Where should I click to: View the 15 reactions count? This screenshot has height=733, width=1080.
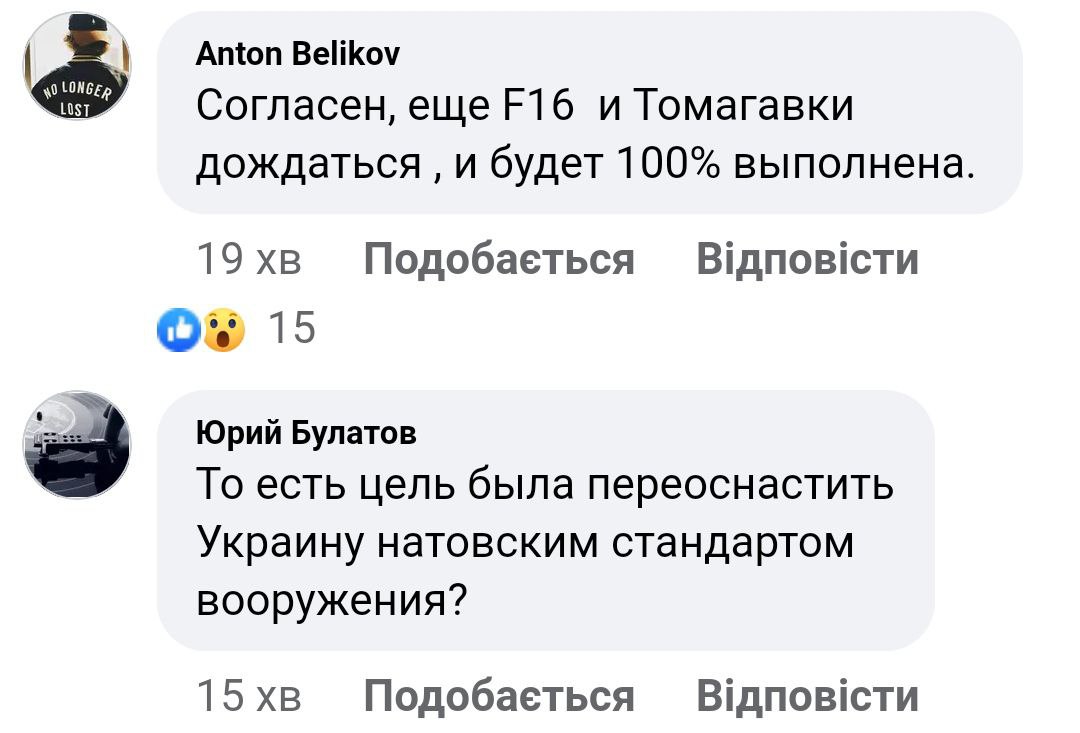(x=293, y=329)
